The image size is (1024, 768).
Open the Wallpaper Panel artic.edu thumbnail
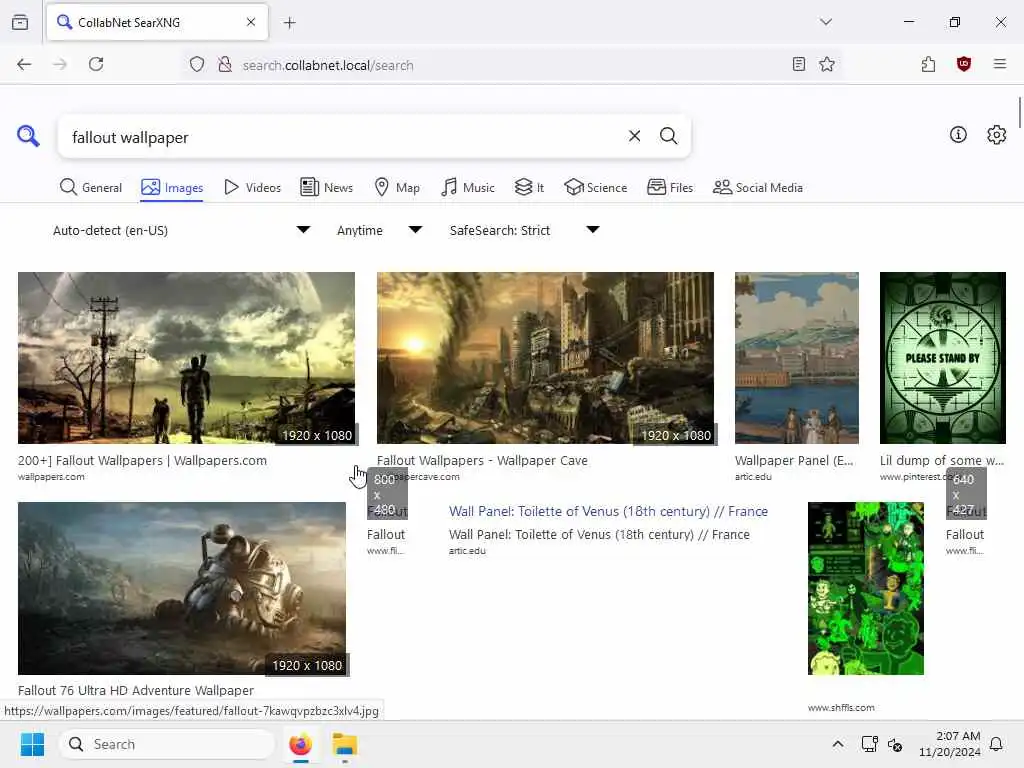[797, 358]
